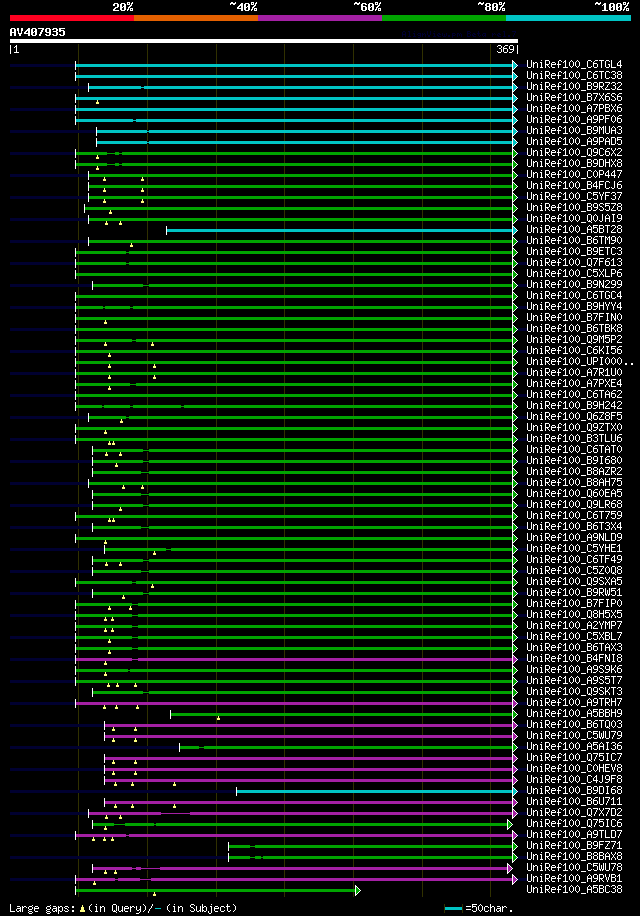The width and height of the screenshot is (640, 916).
Task: Select label UniRef100_B6TM90
Action: click(574, 240)
